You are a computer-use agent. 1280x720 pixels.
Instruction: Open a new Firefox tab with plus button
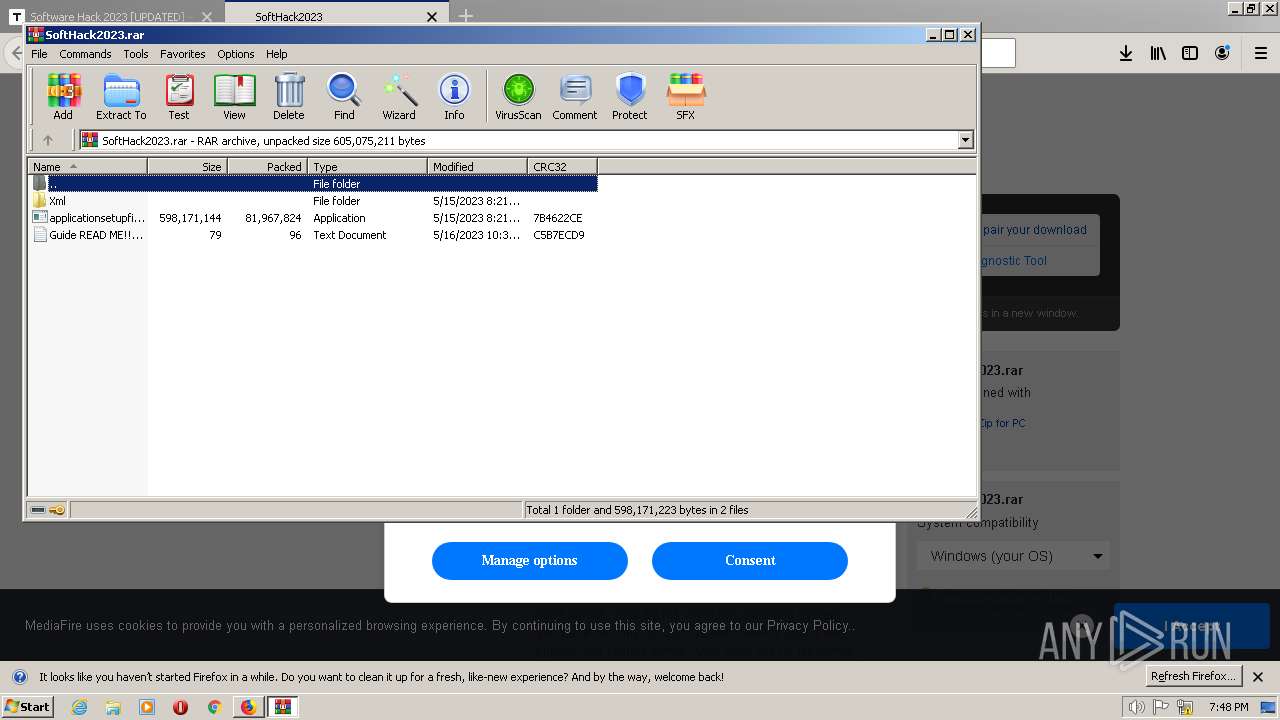(x=466, y=16)
